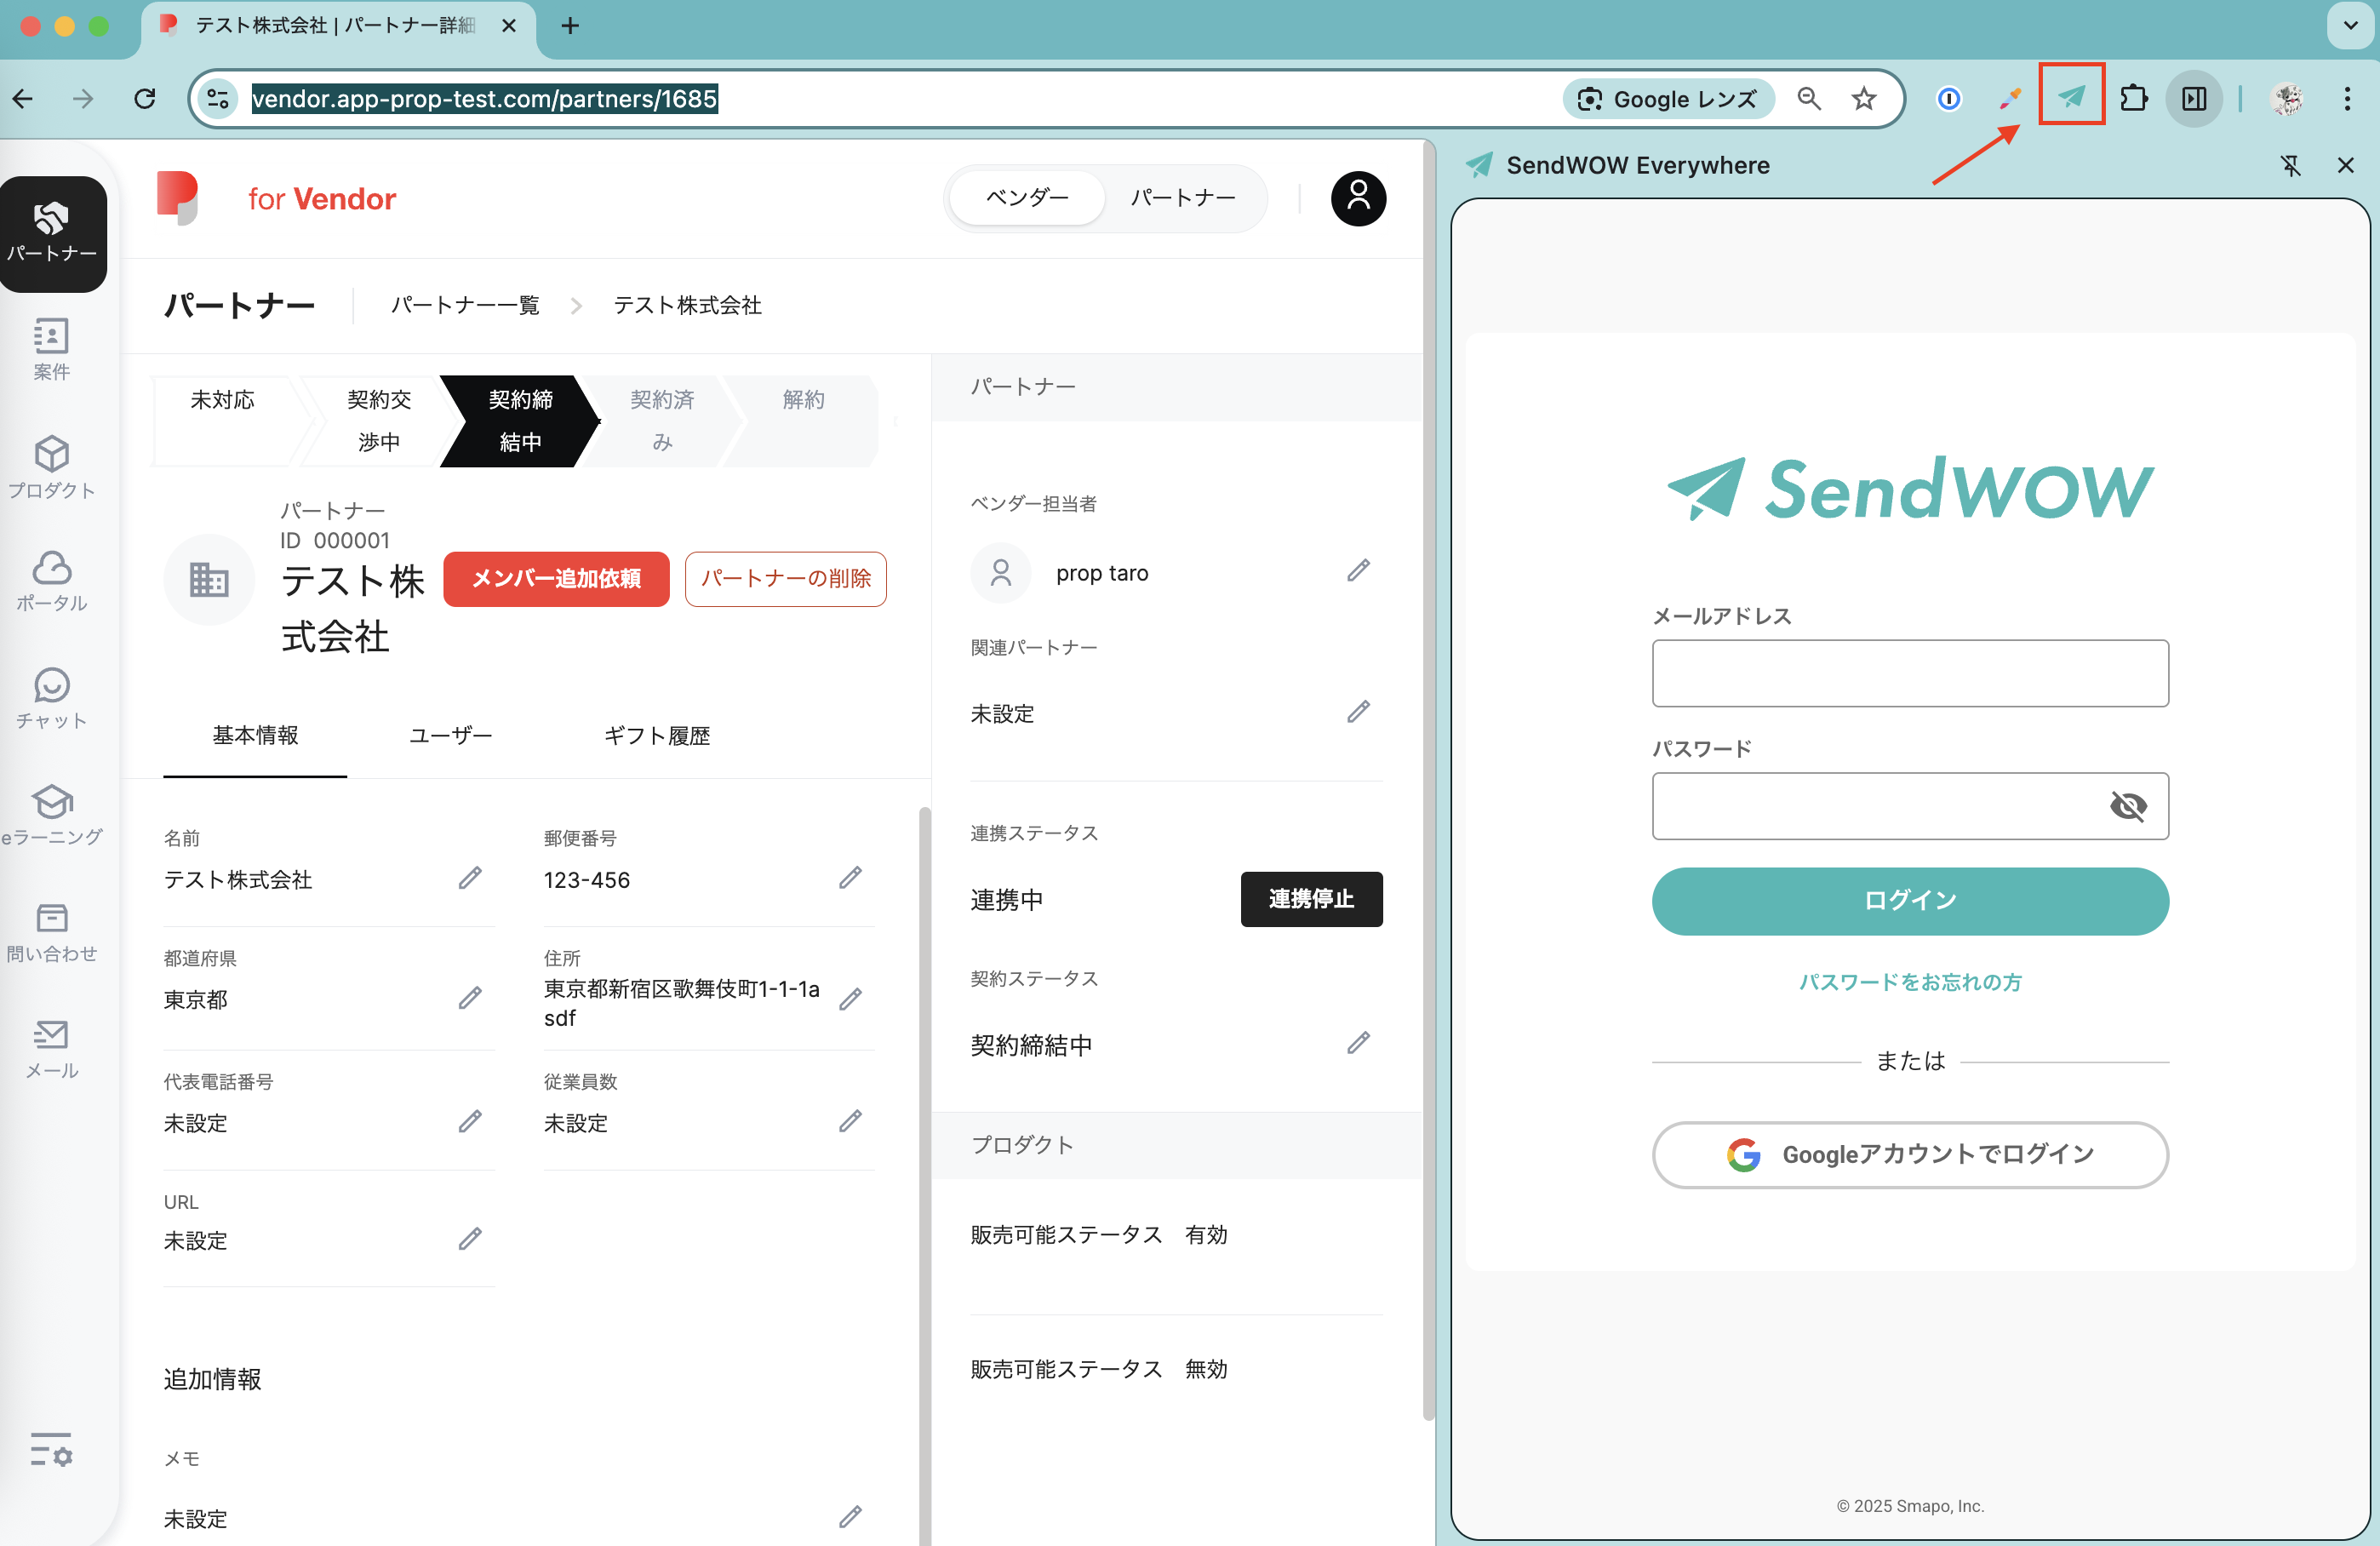The width and height of the screenshot is (2380, 1546).
Task: Click the page's vertical scrollbar
Action: click(1428, 780)
